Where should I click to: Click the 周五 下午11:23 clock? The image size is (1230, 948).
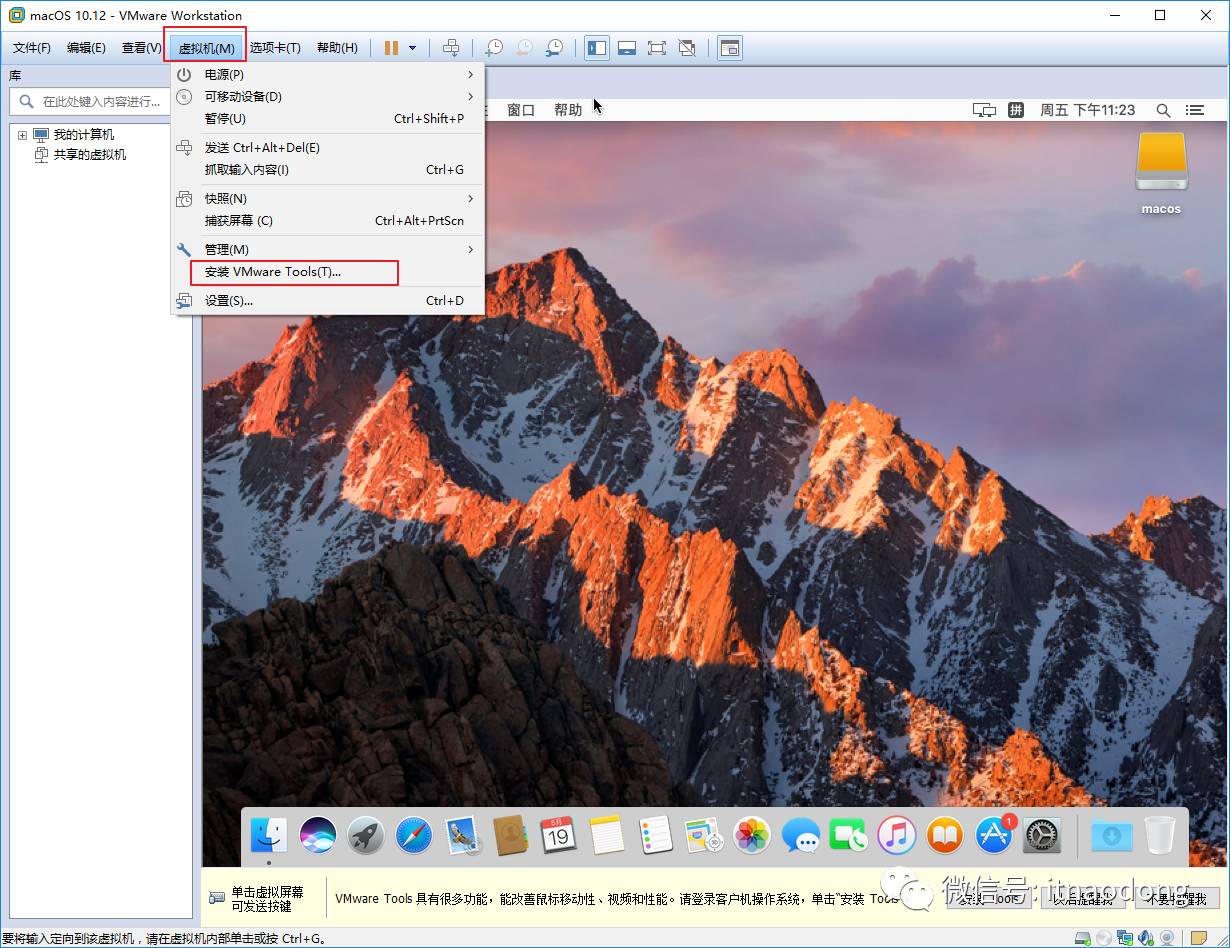[1088, 110]
